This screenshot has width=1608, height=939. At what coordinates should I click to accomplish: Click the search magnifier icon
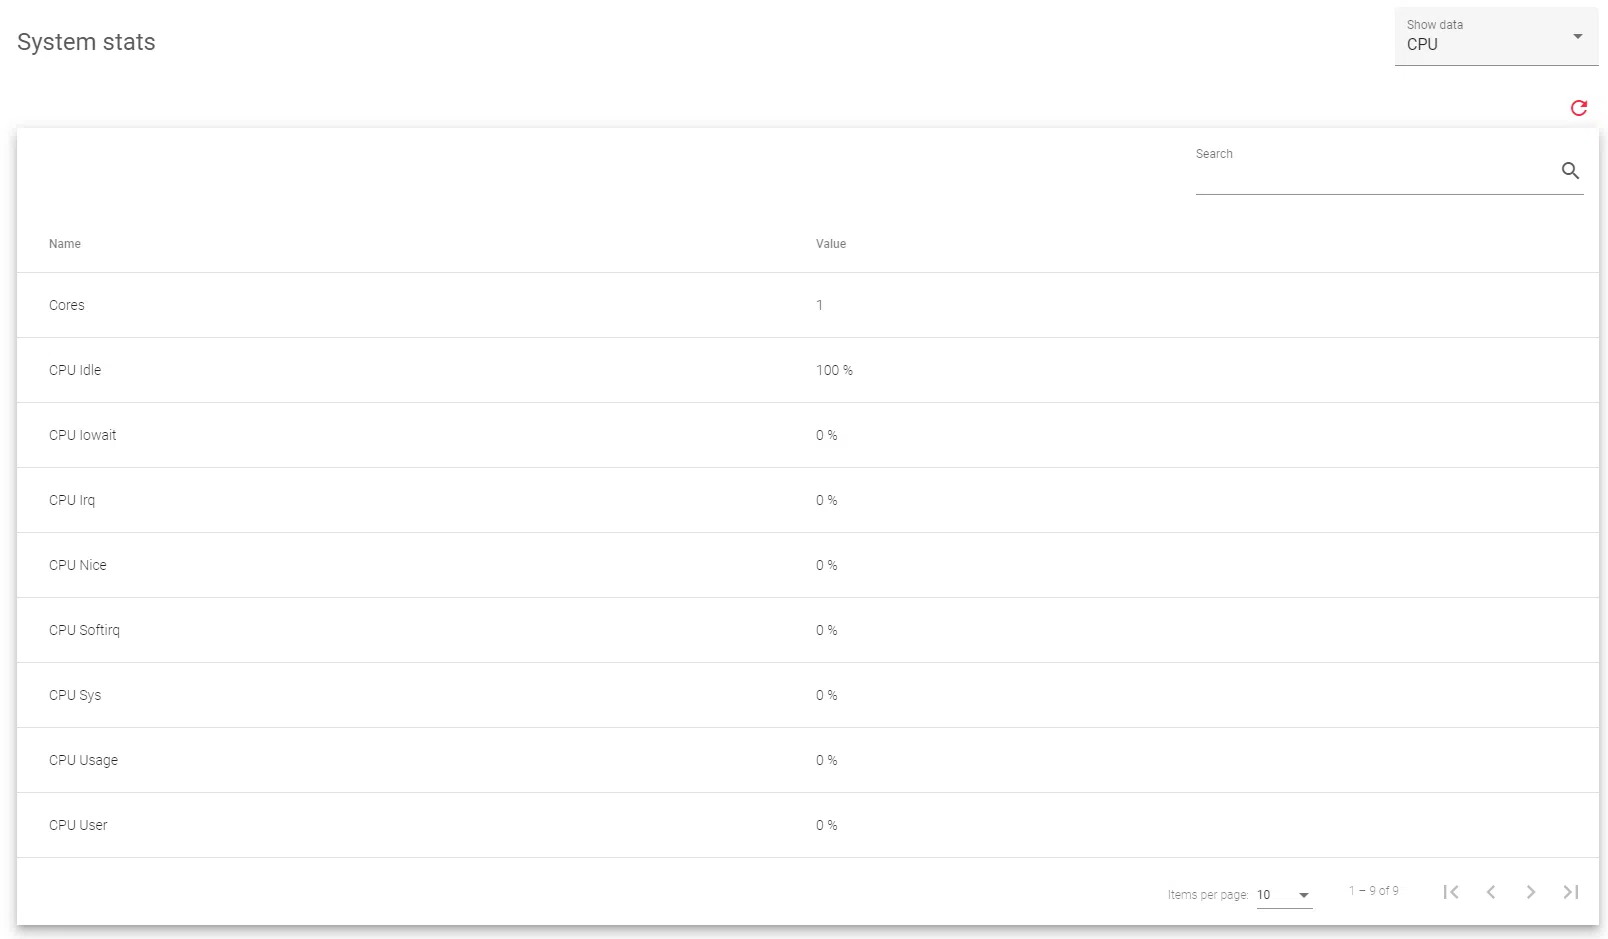point(1570,171)
